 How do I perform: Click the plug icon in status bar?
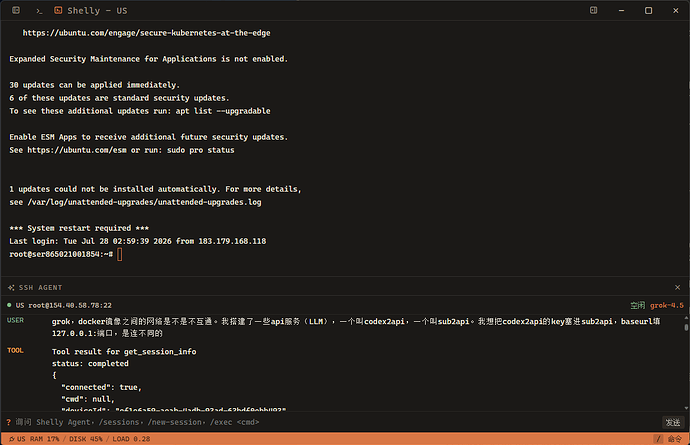coord(11,439)
